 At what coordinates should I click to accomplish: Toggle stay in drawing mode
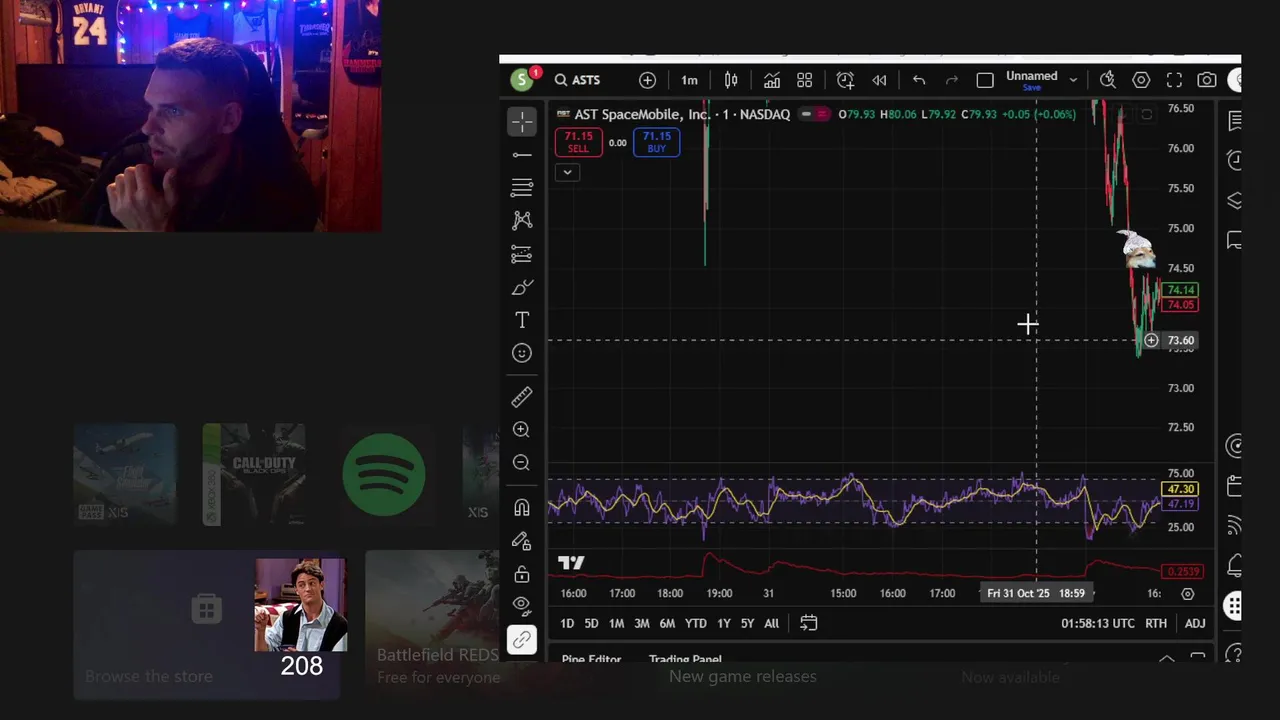pos(522,541)
